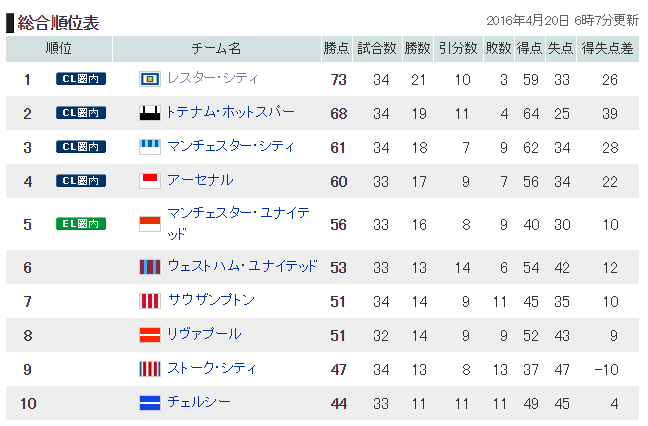Image resolution: width=648 pixels, height=426 pixels.
Task: Click the green EL圏内 badge
Action: coord(81,224)
